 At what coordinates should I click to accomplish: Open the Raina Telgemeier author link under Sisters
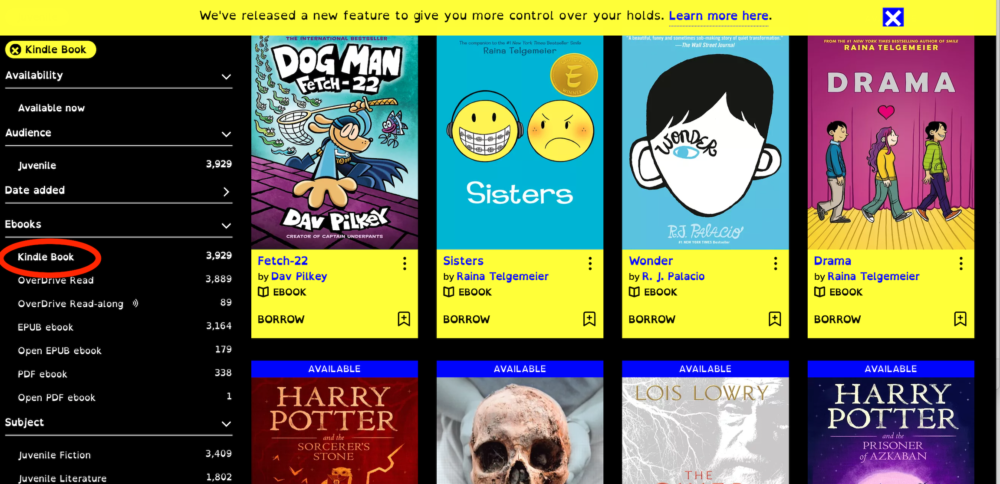(x=503, y=277)
